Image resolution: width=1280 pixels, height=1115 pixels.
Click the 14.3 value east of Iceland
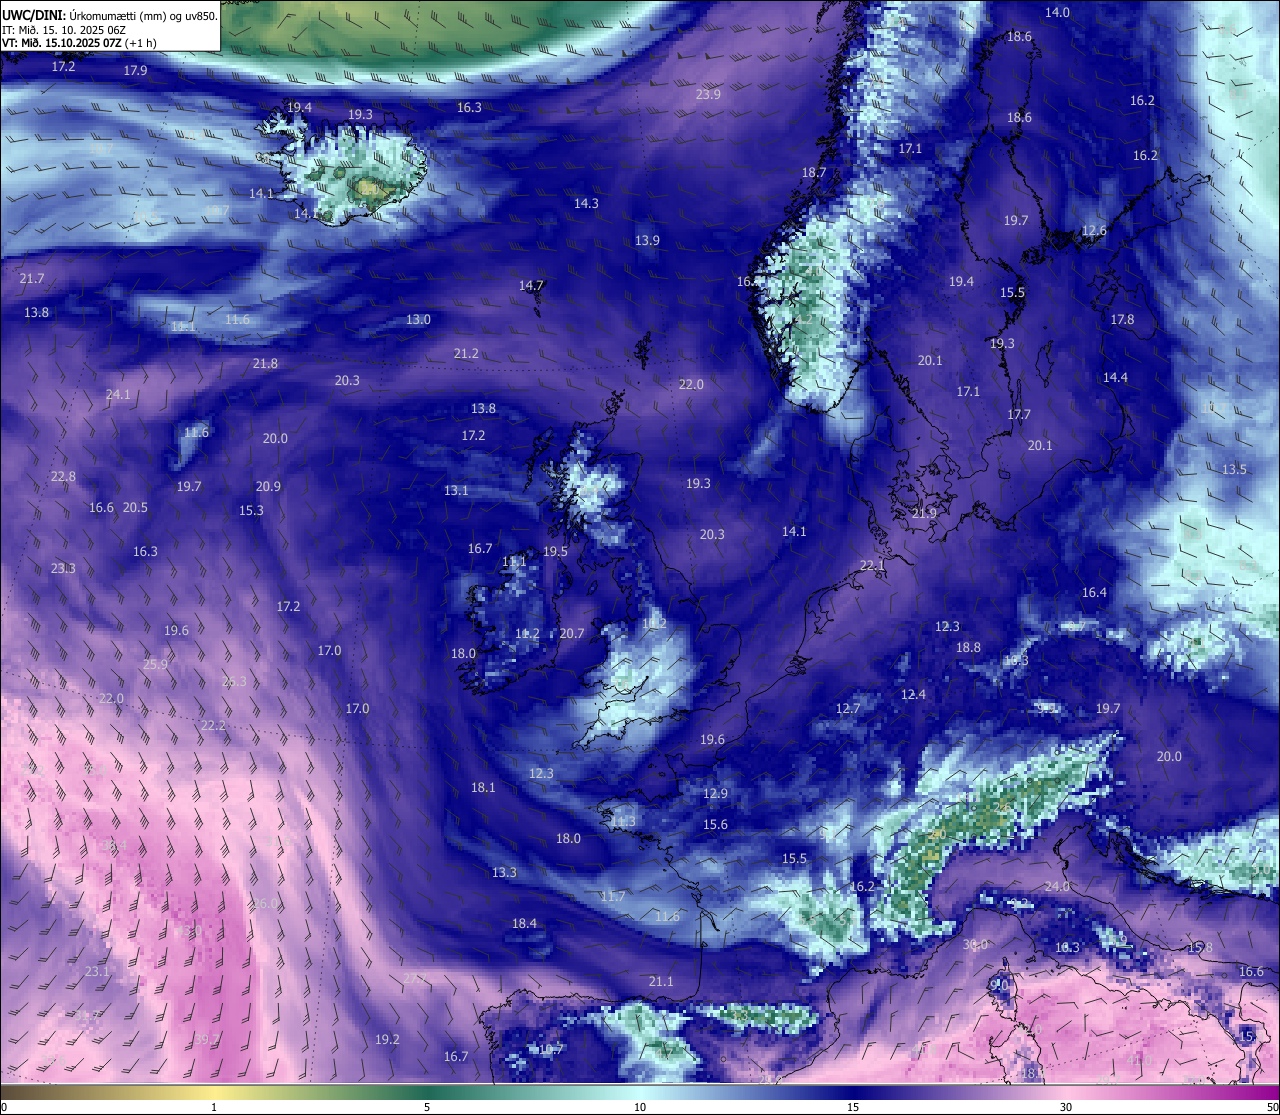(586, 203)
